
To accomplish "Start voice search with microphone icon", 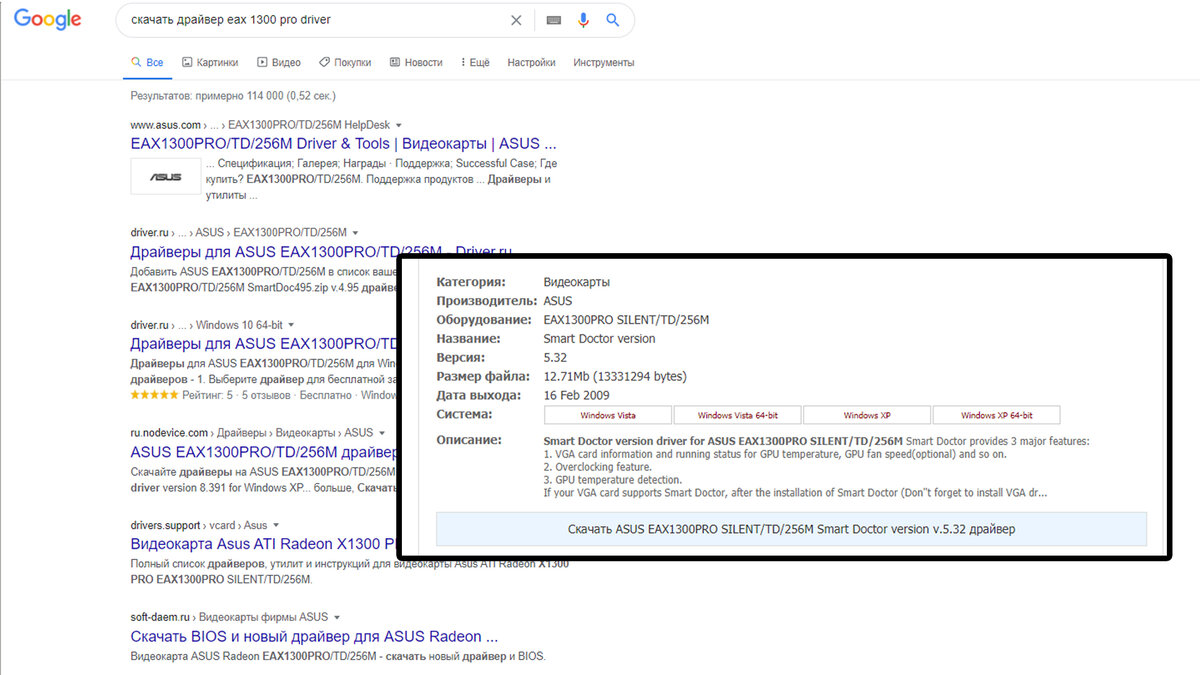I will point(583,20).
